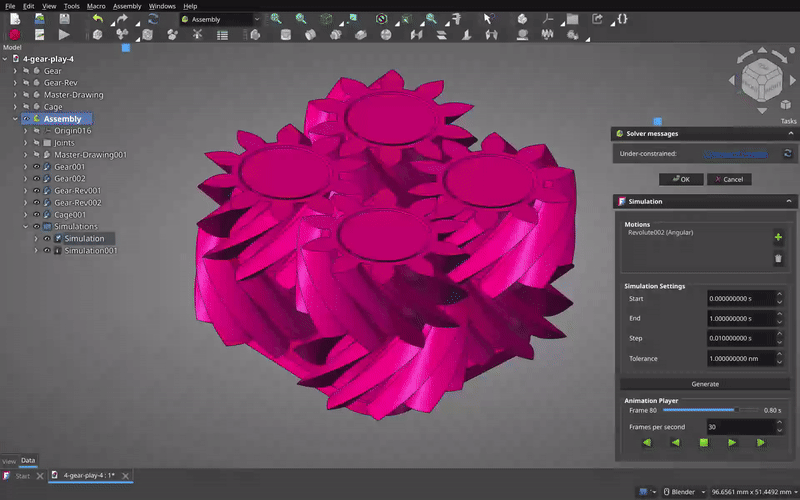Collapse the Simulations folder
Image resolution: width=800 pixels, height=500 pixels.
25,227
